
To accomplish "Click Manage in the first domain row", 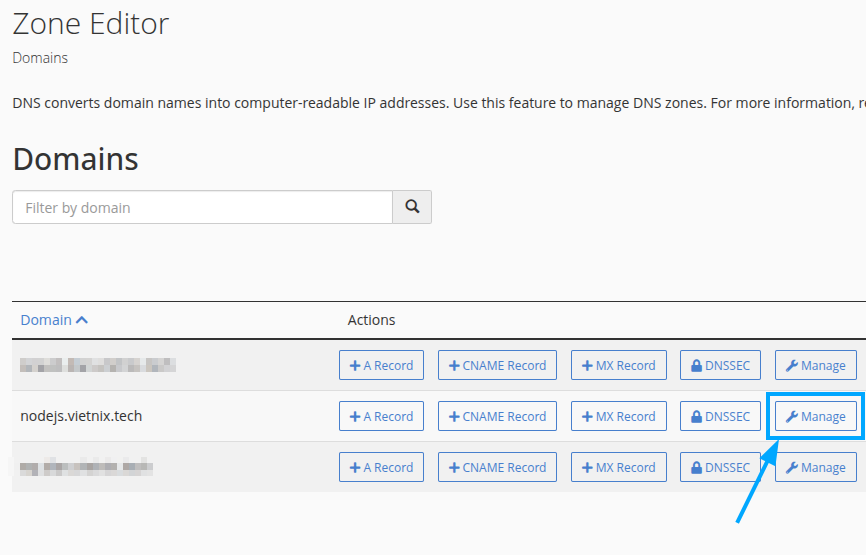I will pyautogui.click(x=815, y=365).
